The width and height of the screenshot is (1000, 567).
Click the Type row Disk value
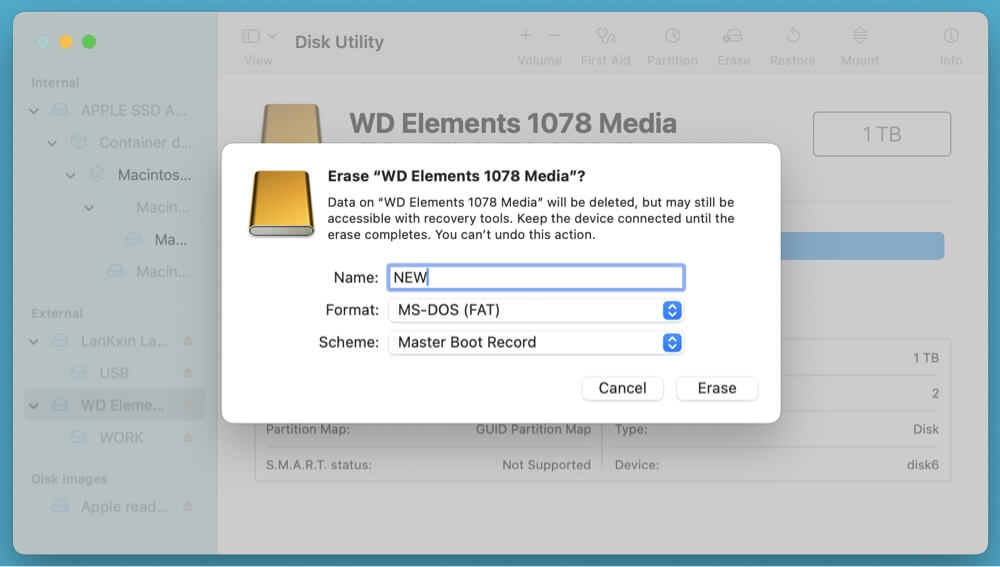[925, 429]
